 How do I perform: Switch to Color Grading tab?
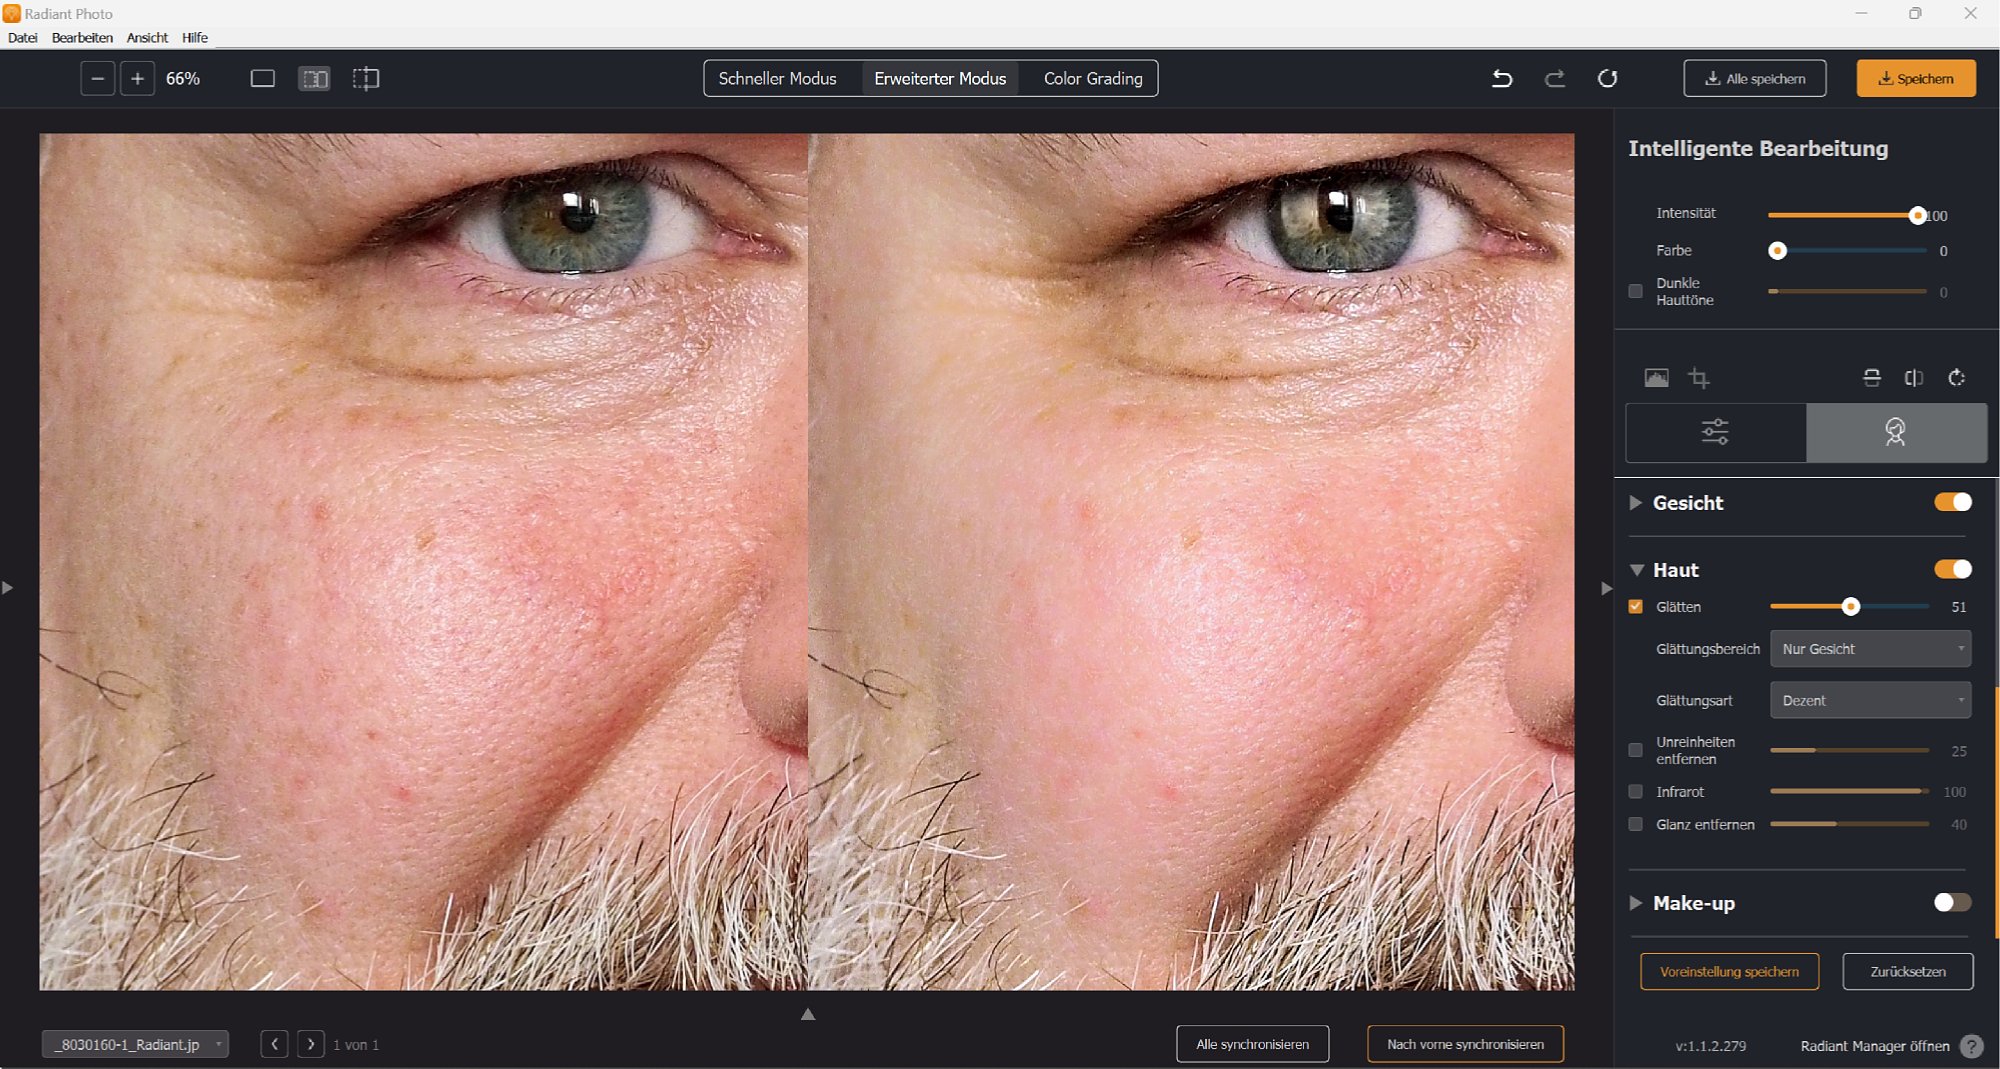(1092, 78)
